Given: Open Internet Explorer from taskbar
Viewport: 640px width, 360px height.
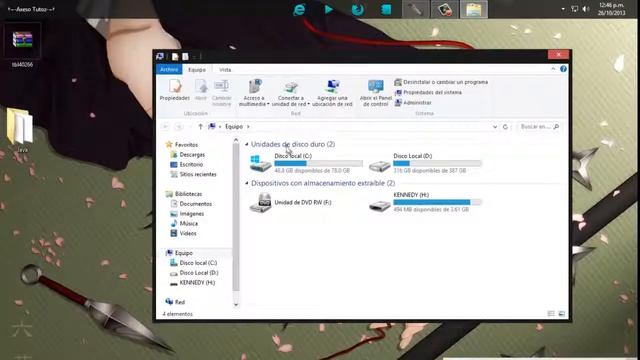Looking at the screenshot, I should coord(299,9).
